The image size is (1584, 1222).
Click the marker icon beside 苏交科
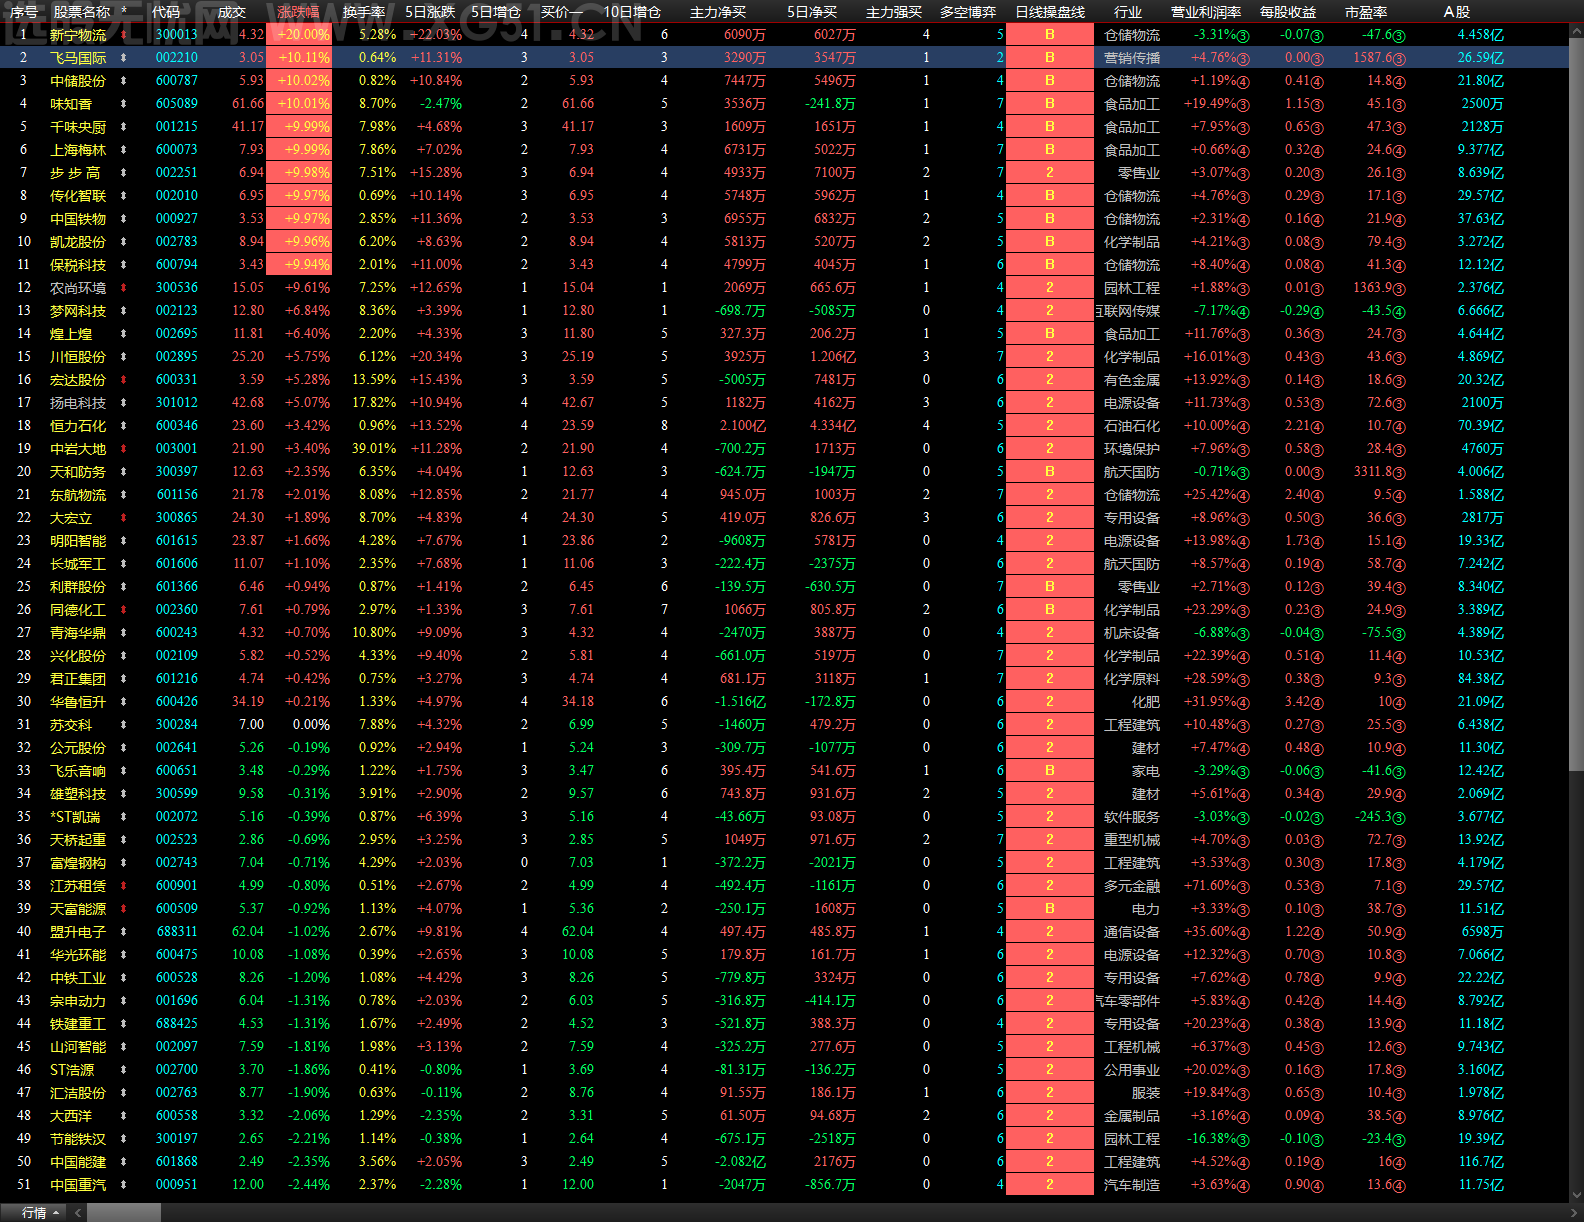124,725
